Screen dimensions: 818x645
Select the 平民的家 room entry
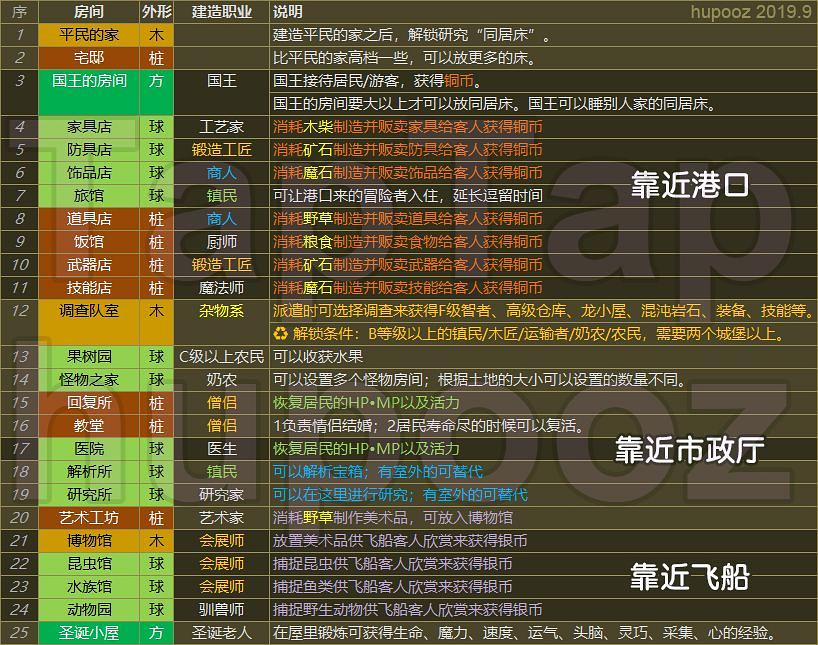[x=88, y=33]
